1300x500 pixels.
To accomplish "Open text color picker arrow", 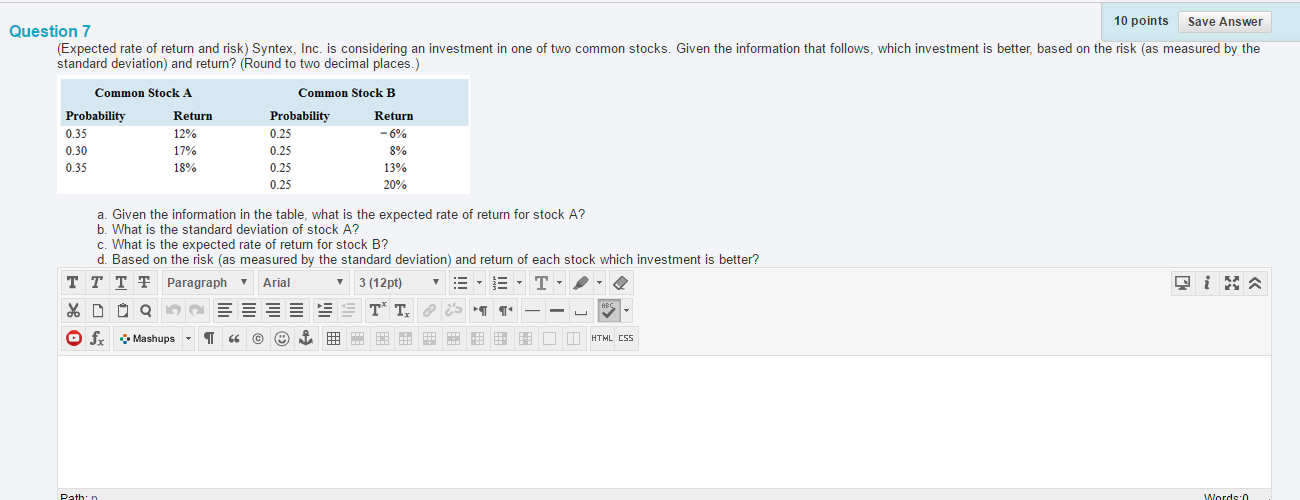I will (x=558, y=283).
